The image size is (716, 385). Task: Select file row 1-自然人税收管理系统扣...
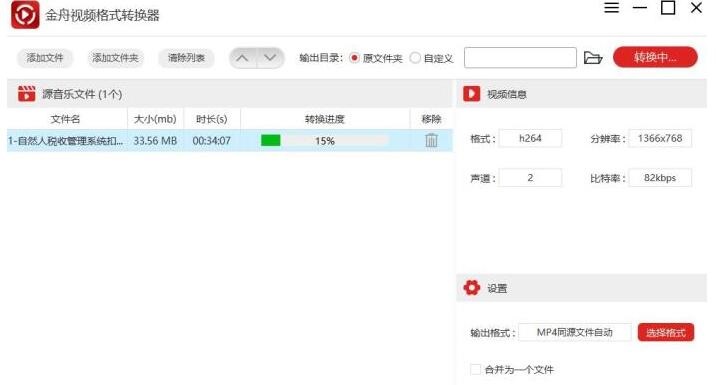coord(230,141)
